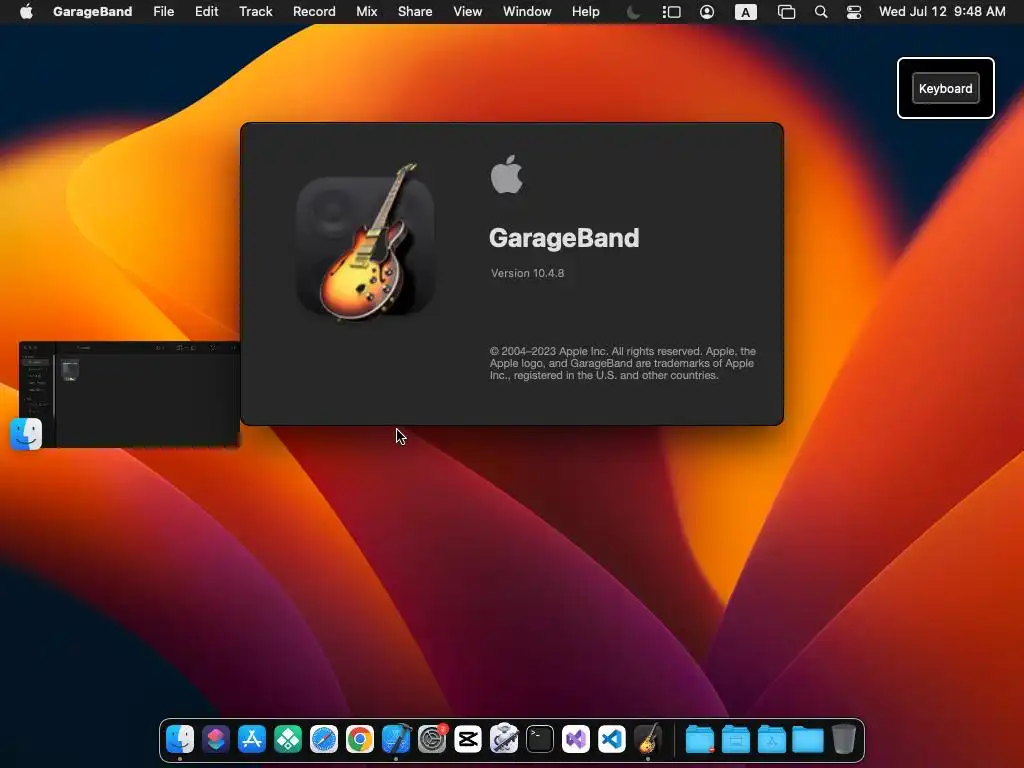Open blue Visual Studio Code icon
Image resolution: width=1024 pixels, height=768 pixels.
[x=612, y=739]
